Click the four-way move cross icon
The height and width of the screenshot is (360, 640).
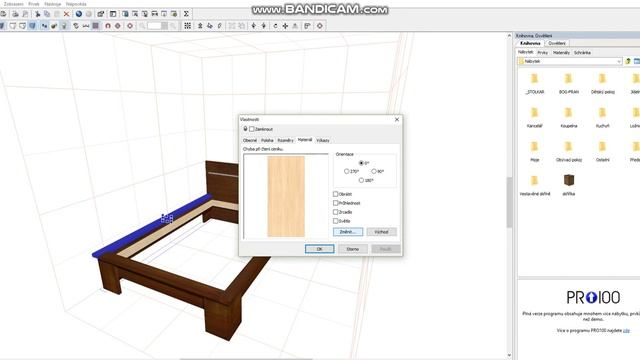point(285,26)
